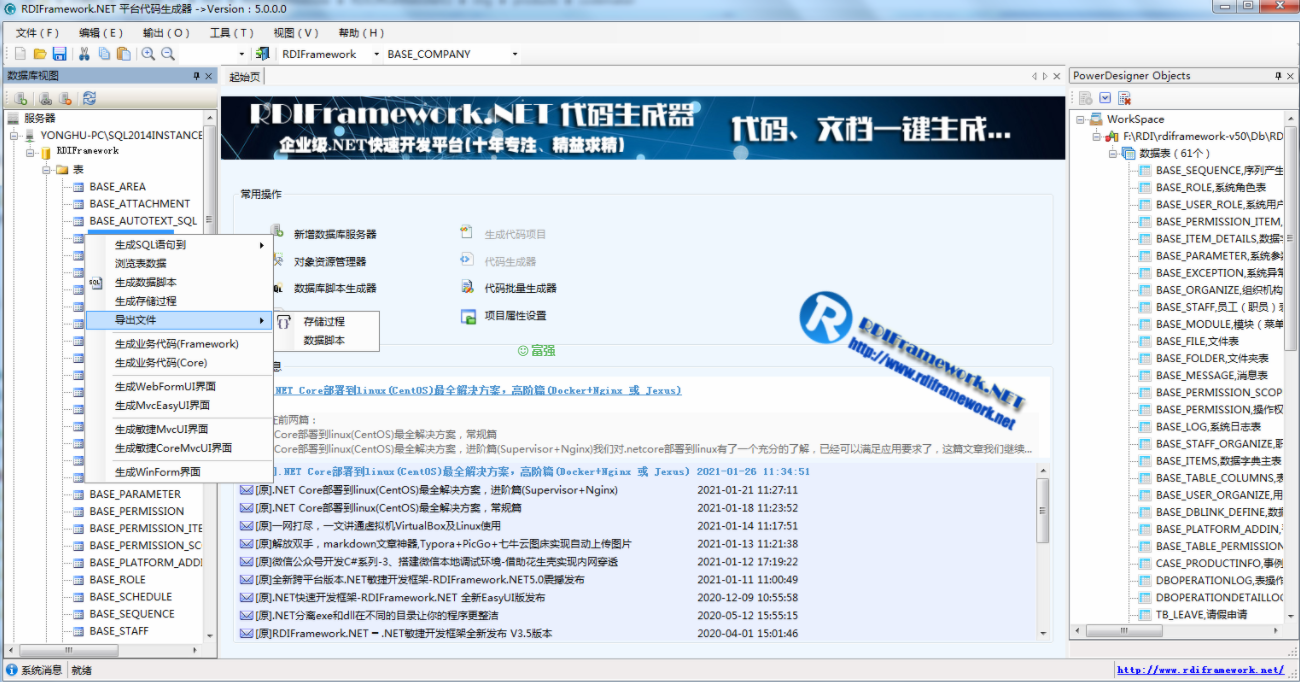
Task: Click the Copy toolbar icon
Action: (104, 54)
